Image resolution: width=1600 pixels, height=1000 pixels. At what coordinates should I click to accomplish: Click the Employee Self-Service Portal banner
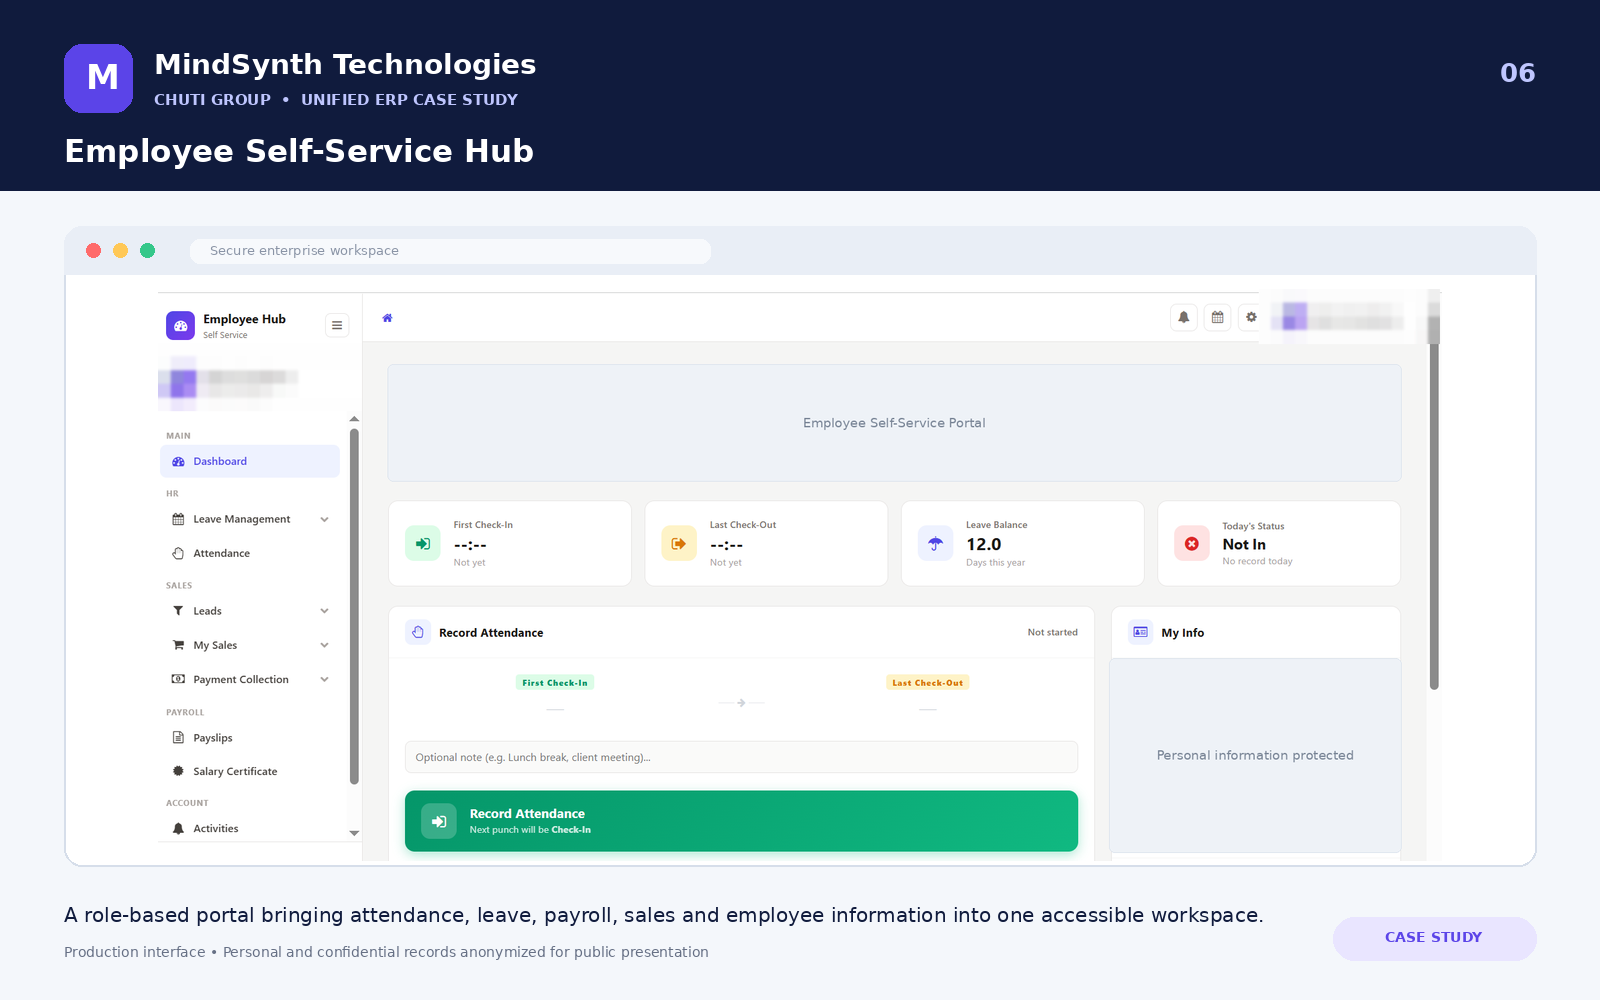[894, 423]
